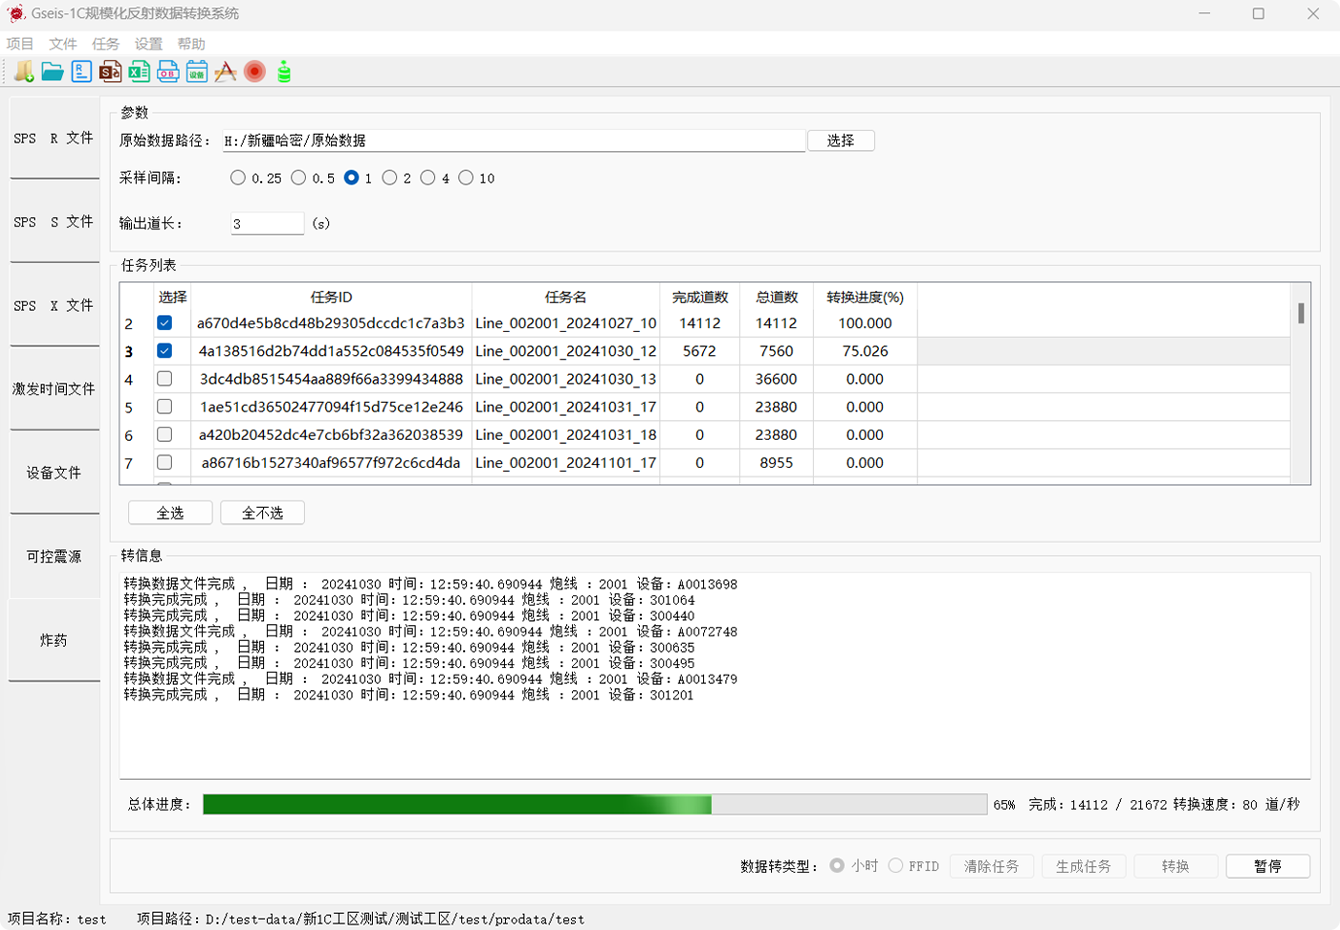Select sampling interval 4 radio button

(x=428, y=178)
